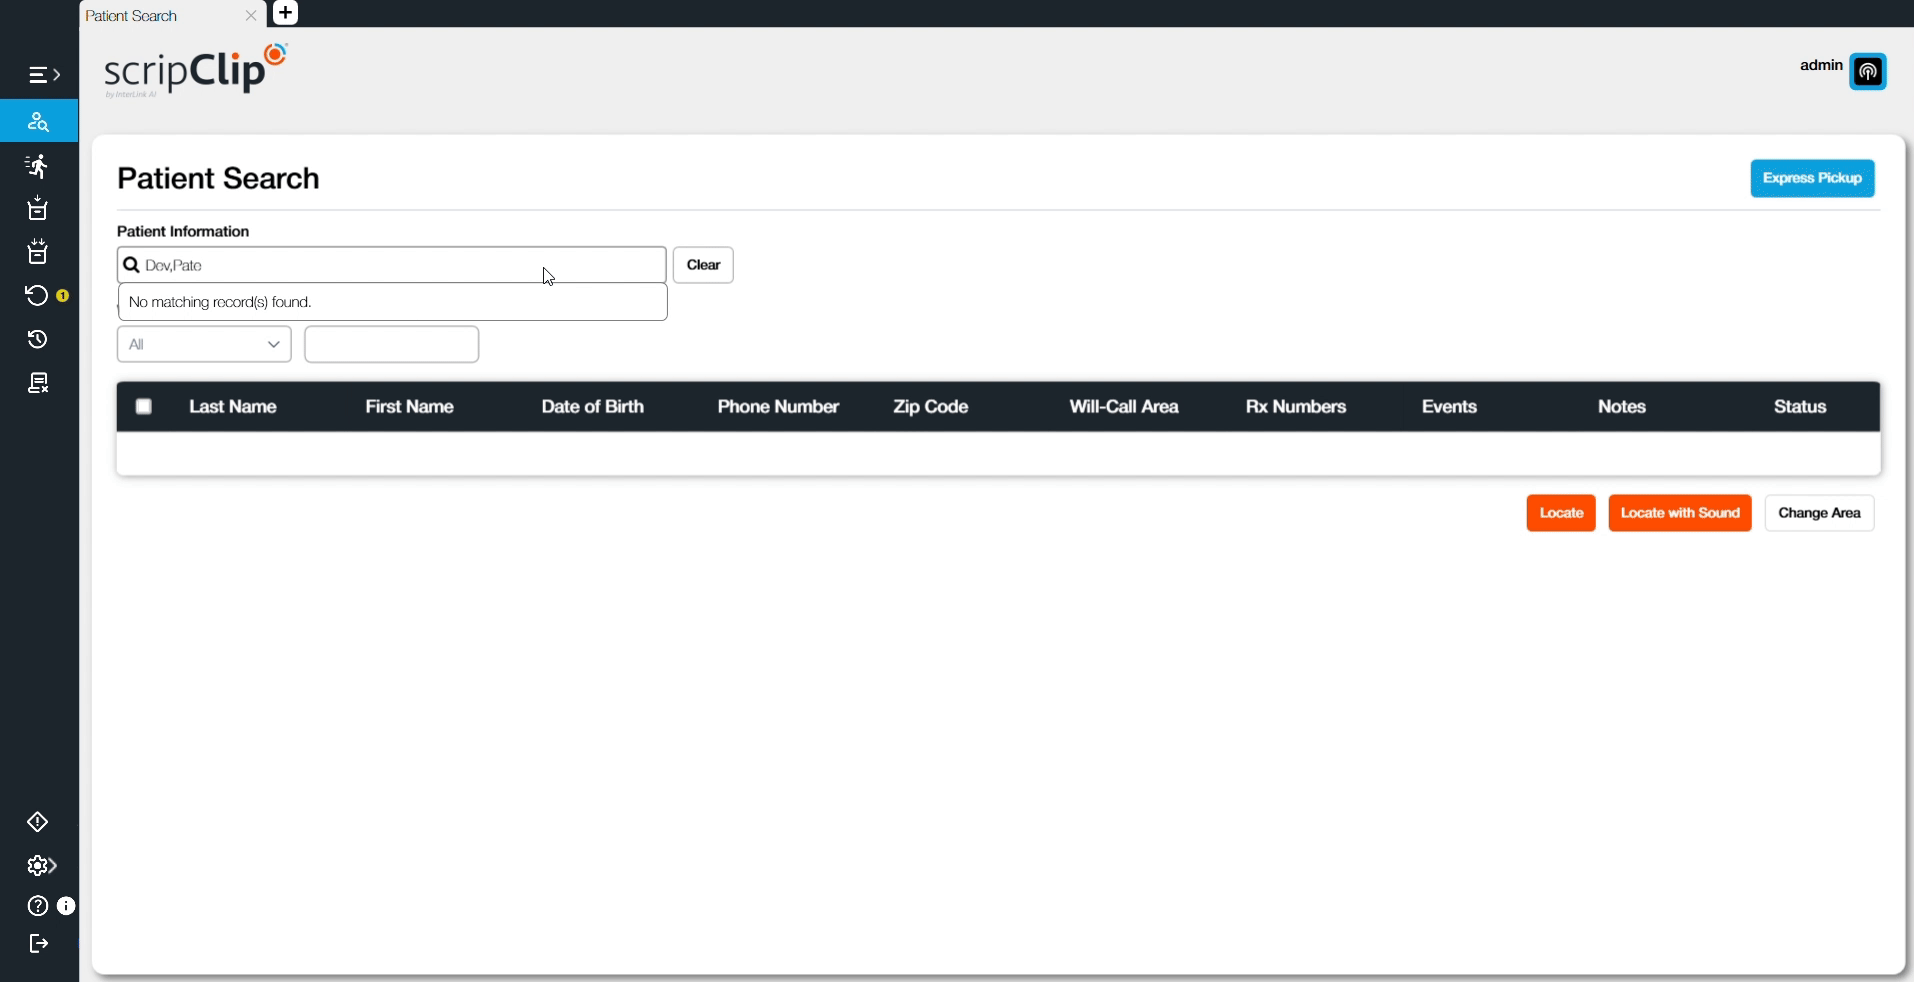Open the diamond warning alerts icon
Viewport: 1914px width, 982px height.
[x=38, y=822]
